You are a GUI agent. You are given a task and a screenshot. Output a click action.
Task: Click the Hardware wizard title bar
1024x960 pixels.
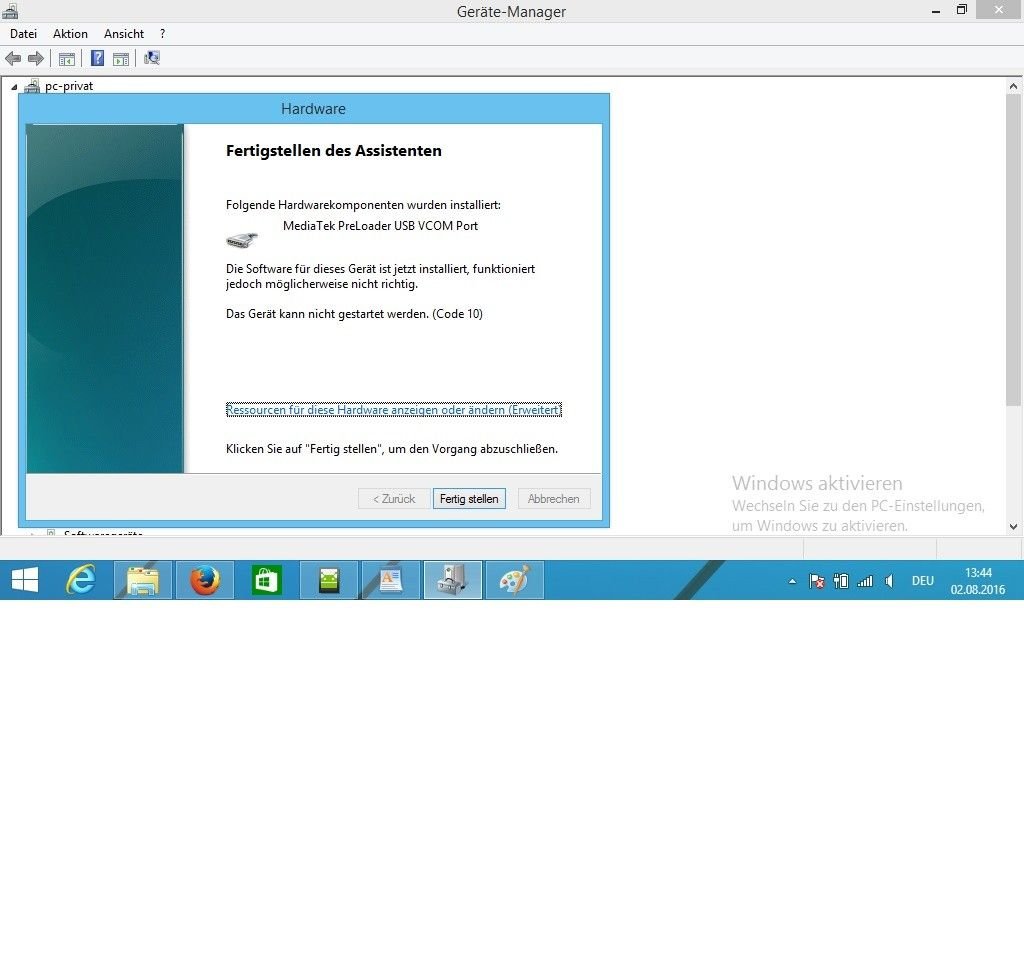313,109
